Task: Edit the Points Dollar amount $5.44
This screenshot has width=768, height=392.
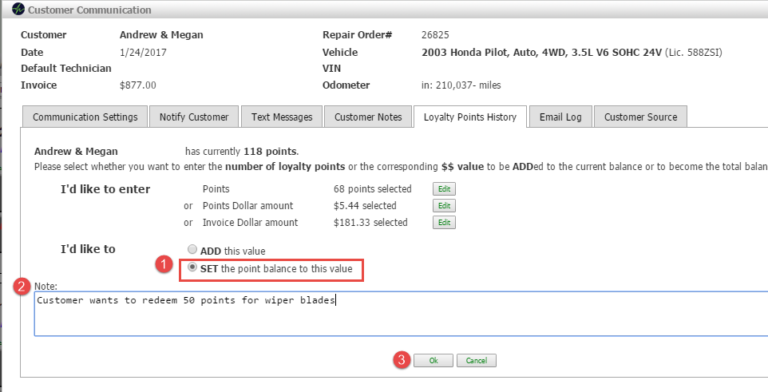Action: click(x=444, y=206)
